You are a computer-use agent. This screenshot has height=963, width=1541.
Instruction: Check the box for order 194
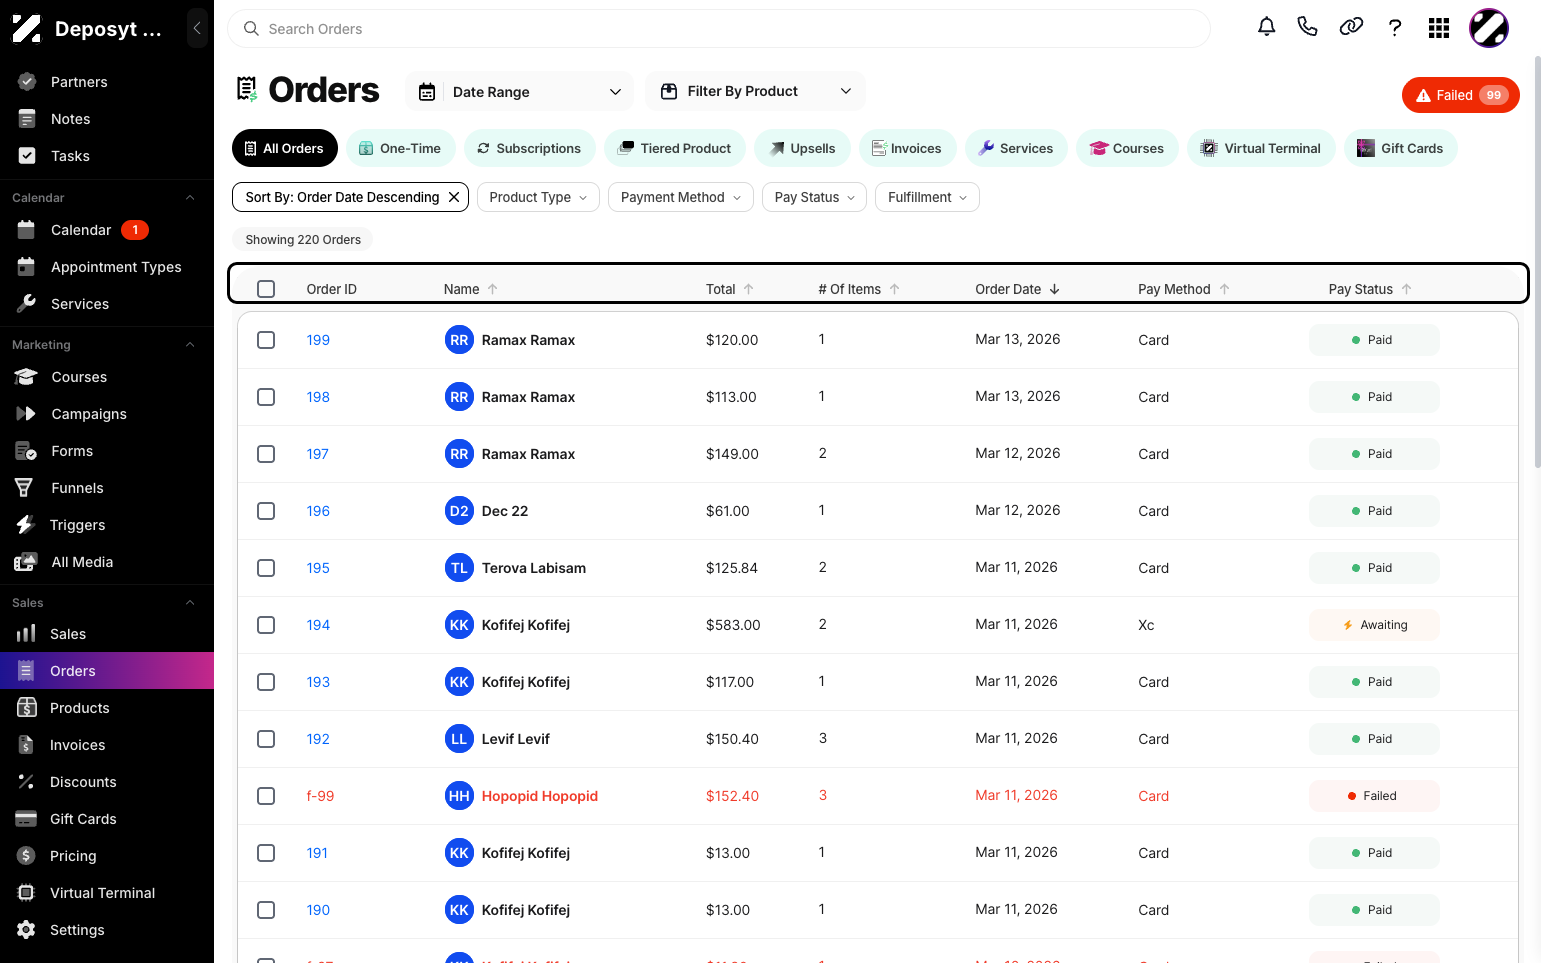(x=266, y=625)
